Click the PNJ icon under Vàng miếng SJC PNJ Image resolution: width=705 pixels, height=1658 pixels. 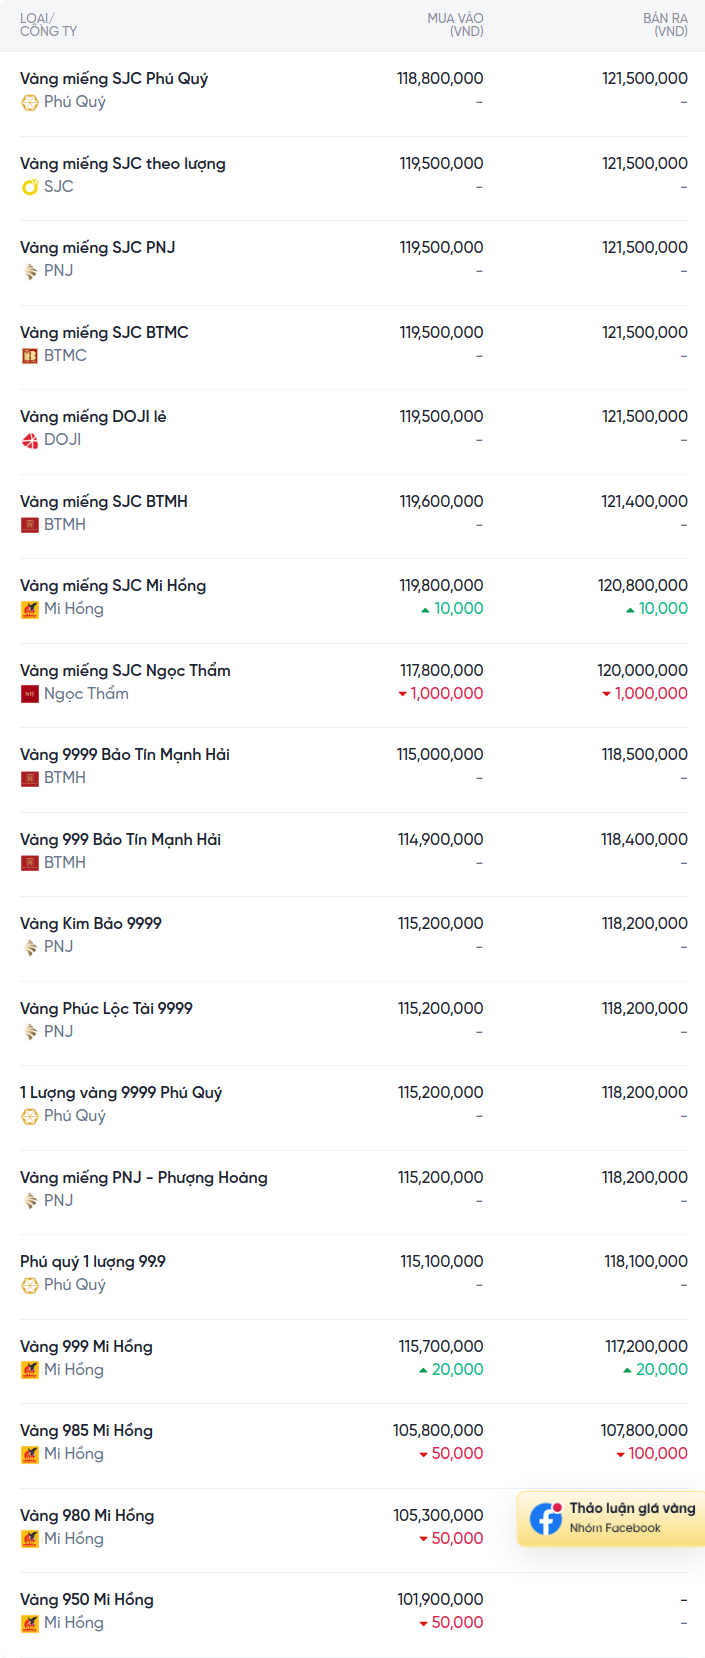(30, 271)
